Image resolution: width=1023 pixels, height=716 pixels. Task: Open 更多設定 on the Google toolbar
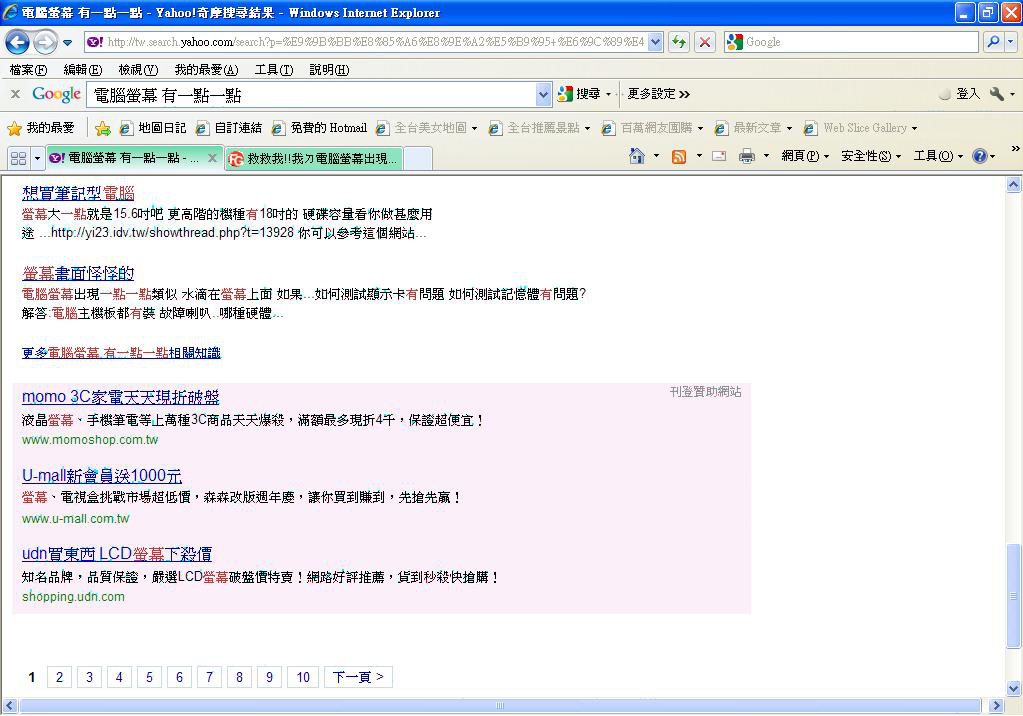tap(658, 94)
